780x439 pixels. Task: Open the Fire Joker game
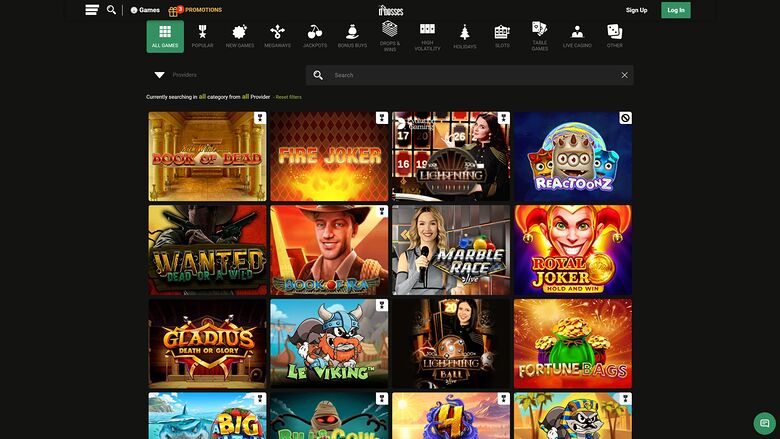[x=329, y=156]
